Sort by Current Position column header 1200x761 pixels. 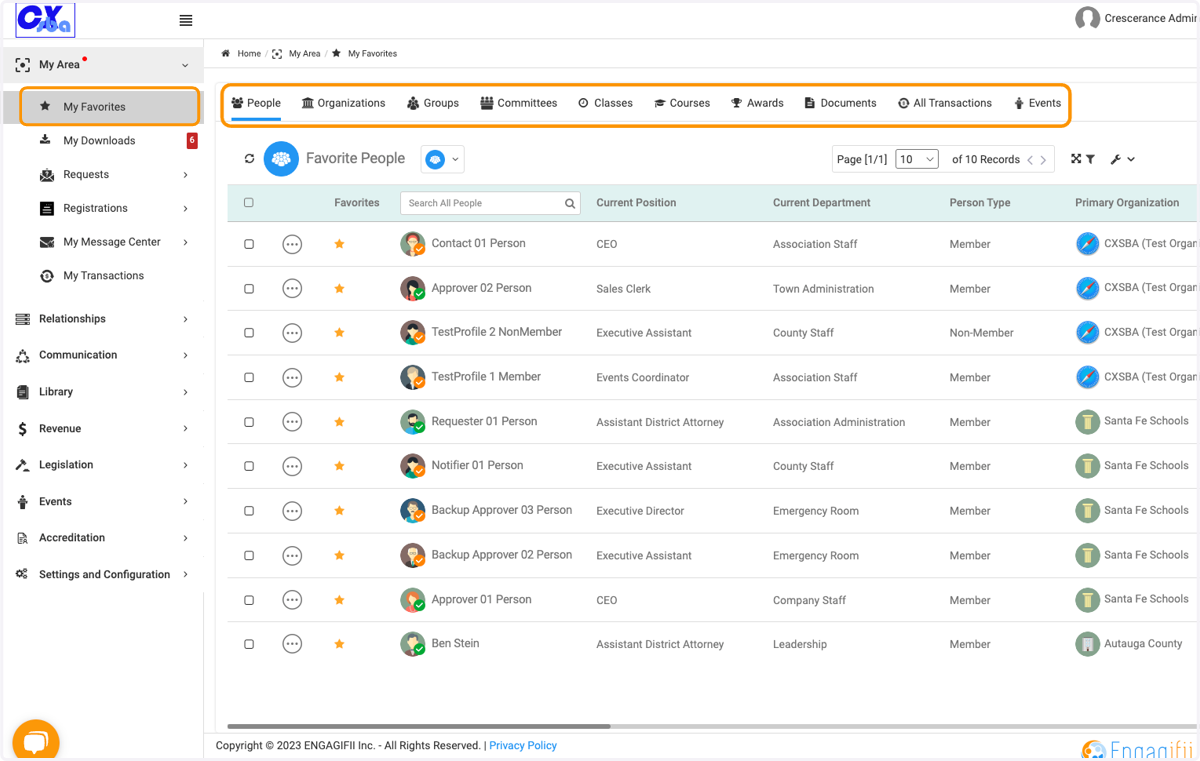point(636,203)
